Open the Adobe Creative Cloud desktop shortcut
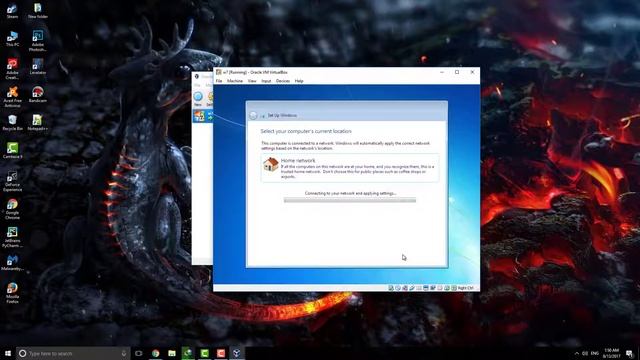Viewport: 640px width, 360px height. 12,69
